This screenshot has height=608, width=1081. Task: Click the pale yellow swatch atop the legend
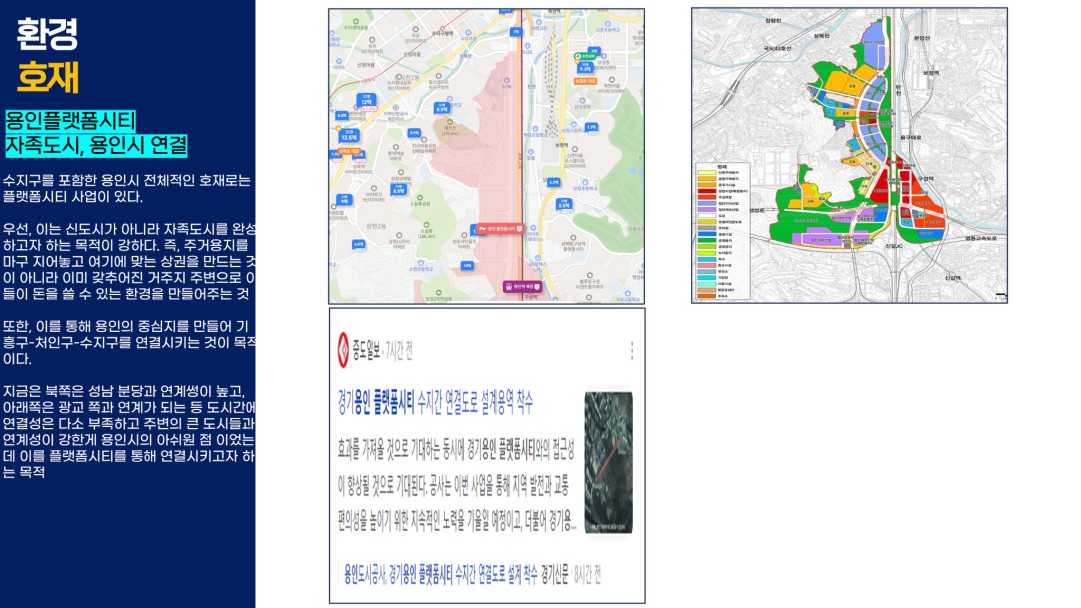707,173
